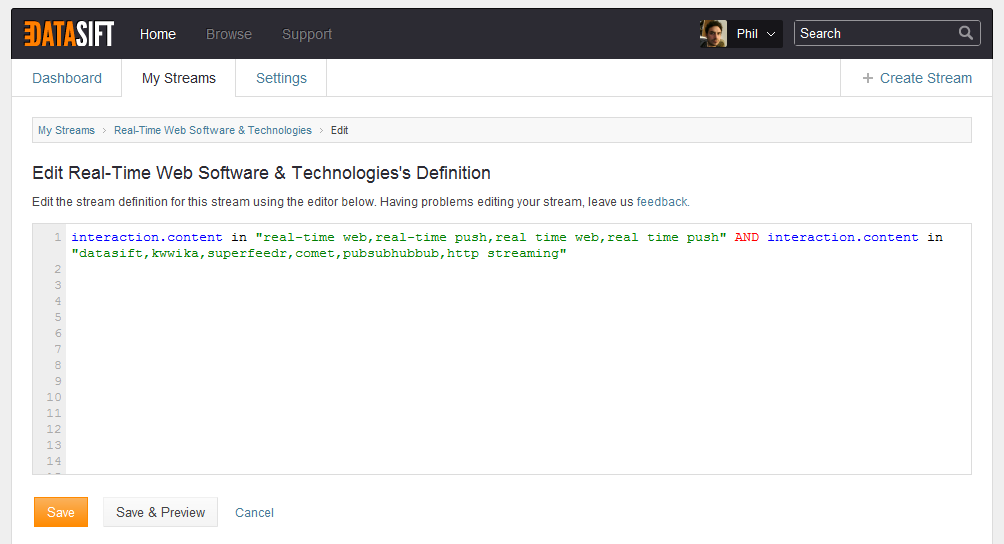
Task: Click the orange Save button
Action: pyautogui.click(x=61, y=512)
